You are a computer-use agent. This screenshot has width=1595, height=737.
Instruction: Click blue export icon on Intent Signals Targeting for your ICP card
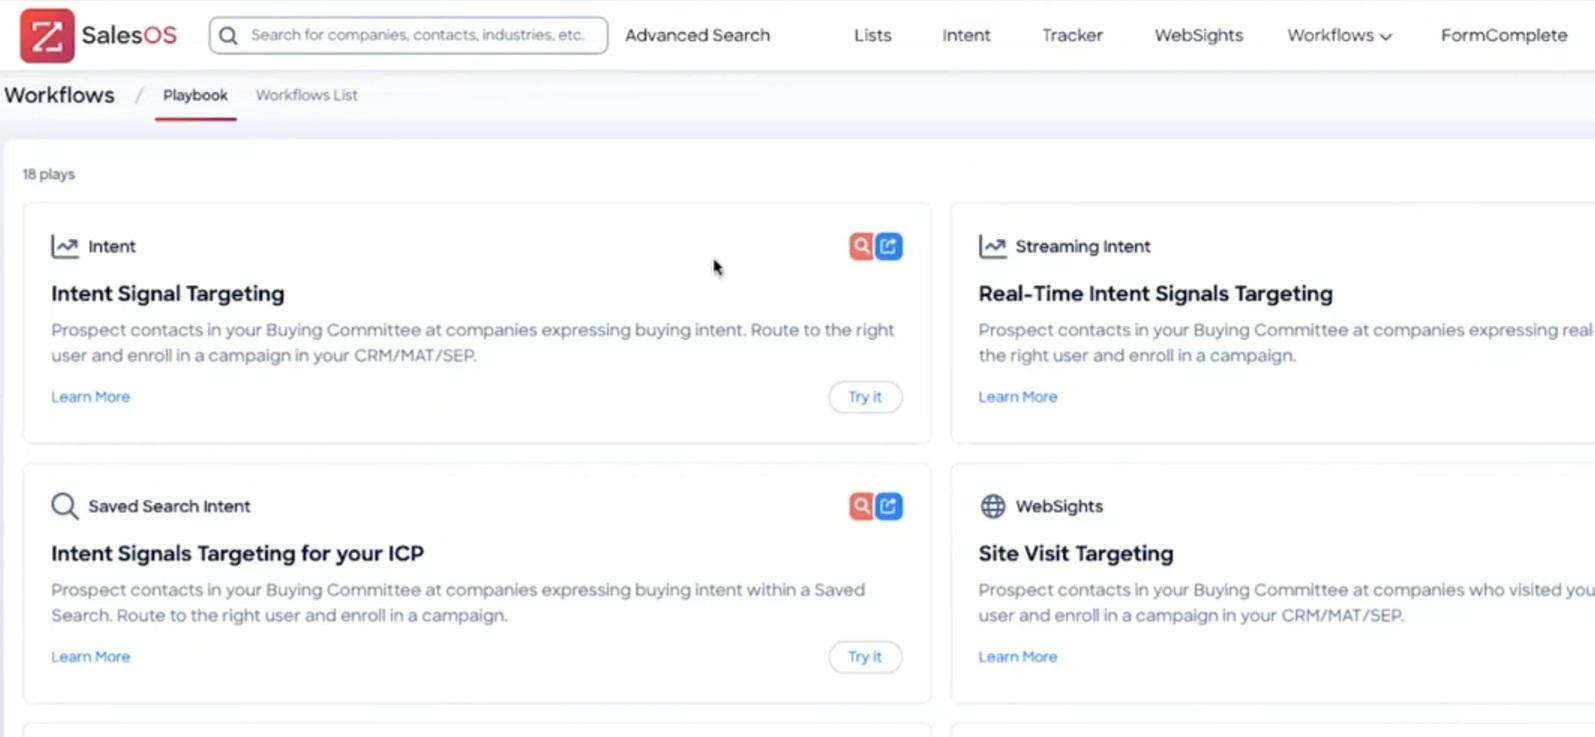point(889,506)
